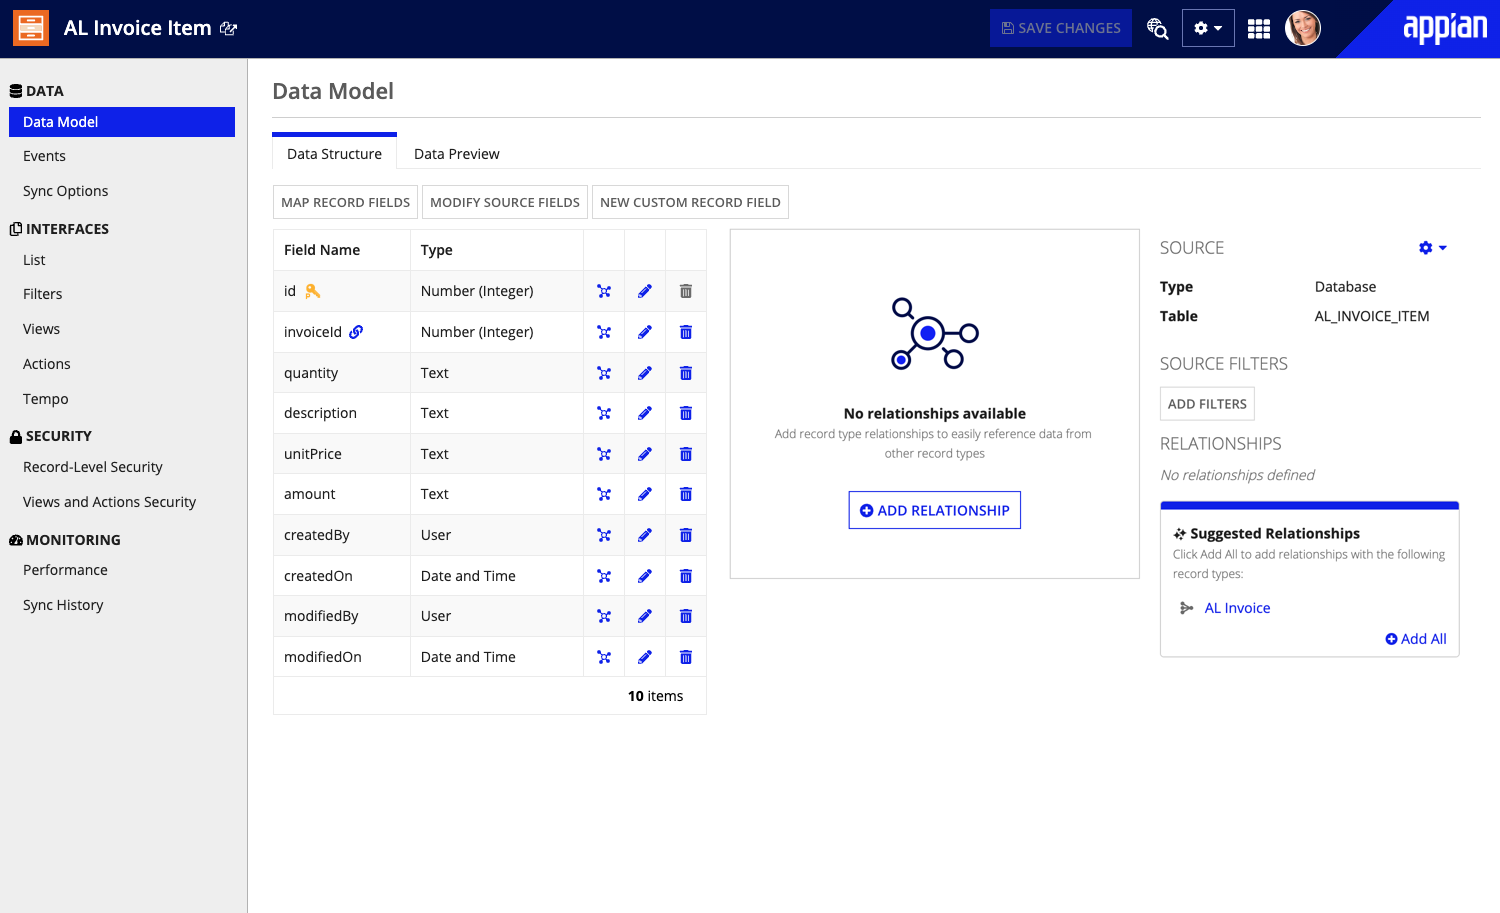
Task: Click the AL_INVOICE_ITEM table name
Action: tap(1371, 316)
